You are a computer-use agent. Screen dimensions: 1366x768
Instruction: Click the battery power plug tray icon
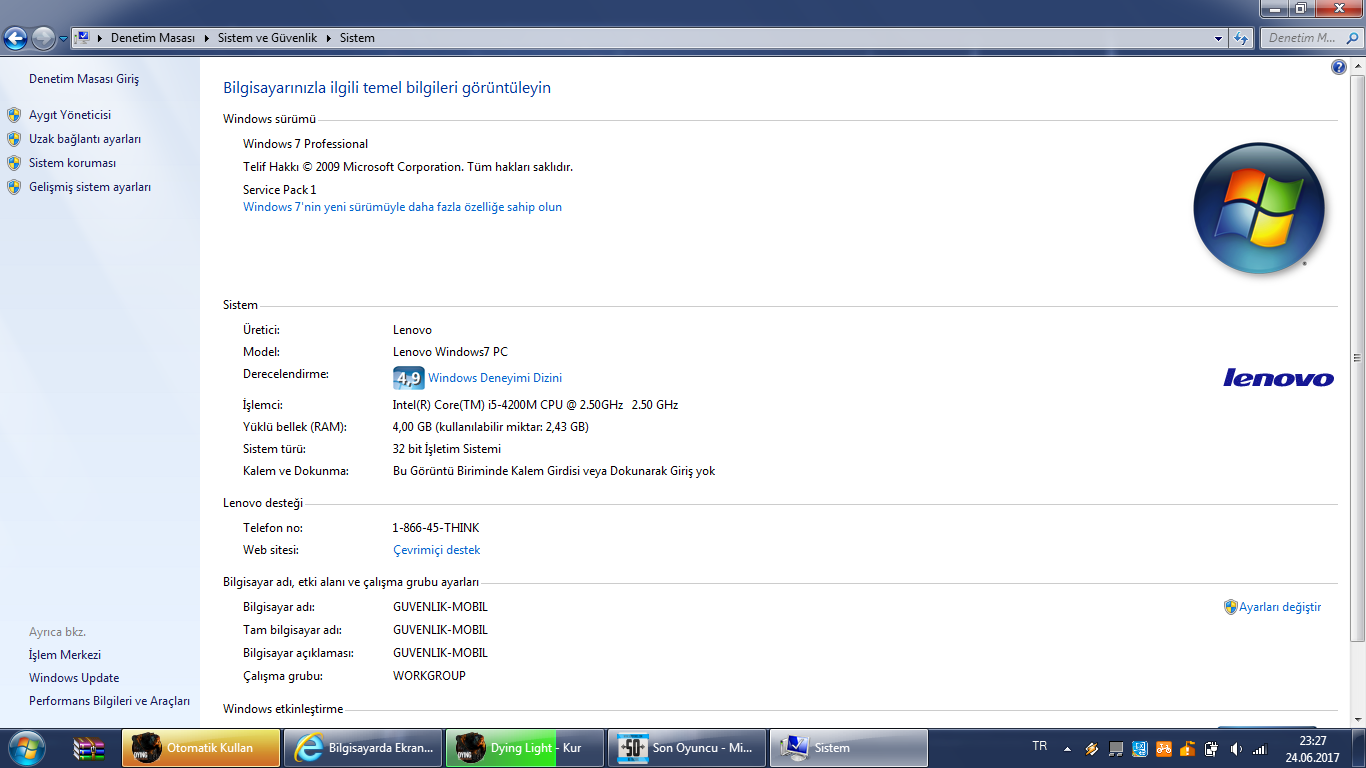(x=1212, y=748)
